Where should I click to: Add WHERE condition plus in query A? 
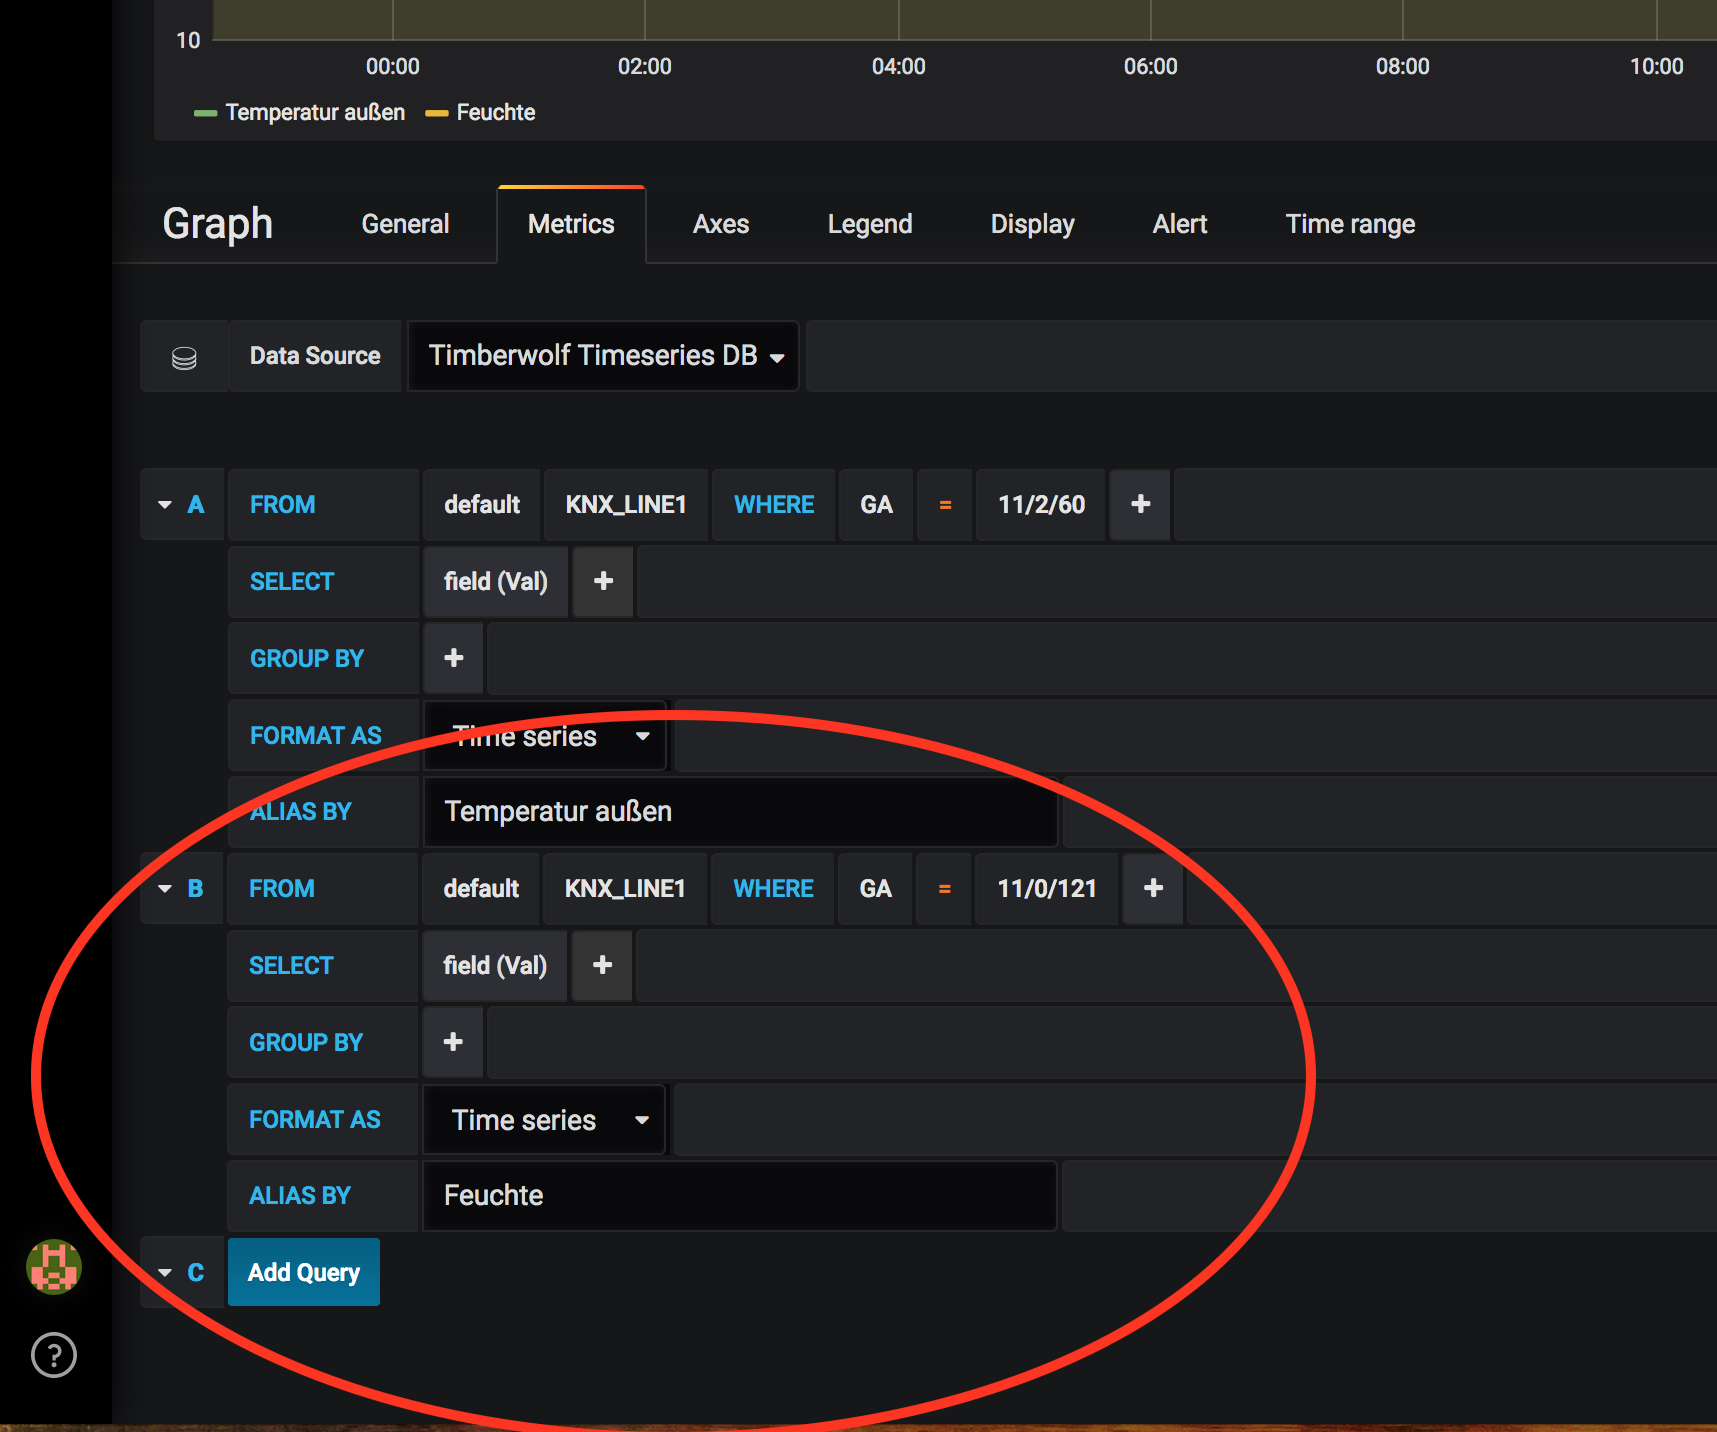1140,504
